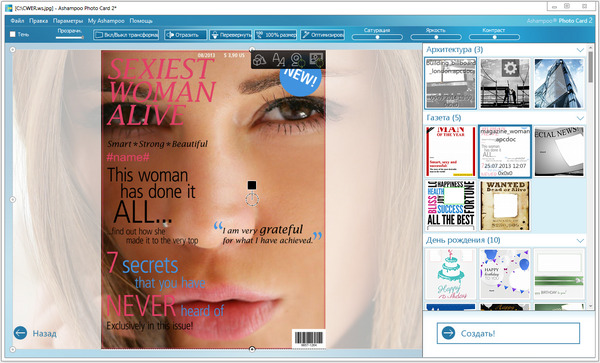Open the Файл menu

click(x=17, y=21)
